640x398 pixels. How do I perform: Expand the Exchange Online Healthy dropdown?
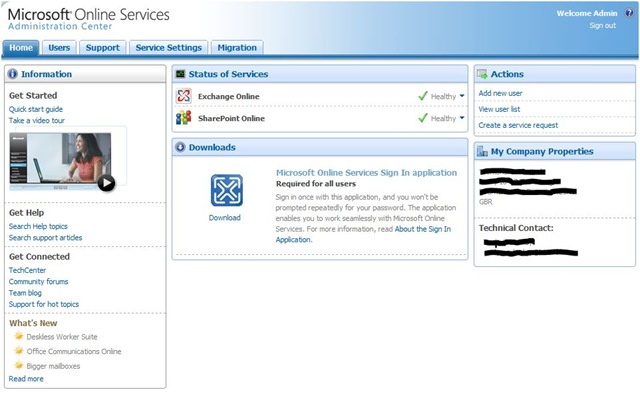click(x=462, y=96)
